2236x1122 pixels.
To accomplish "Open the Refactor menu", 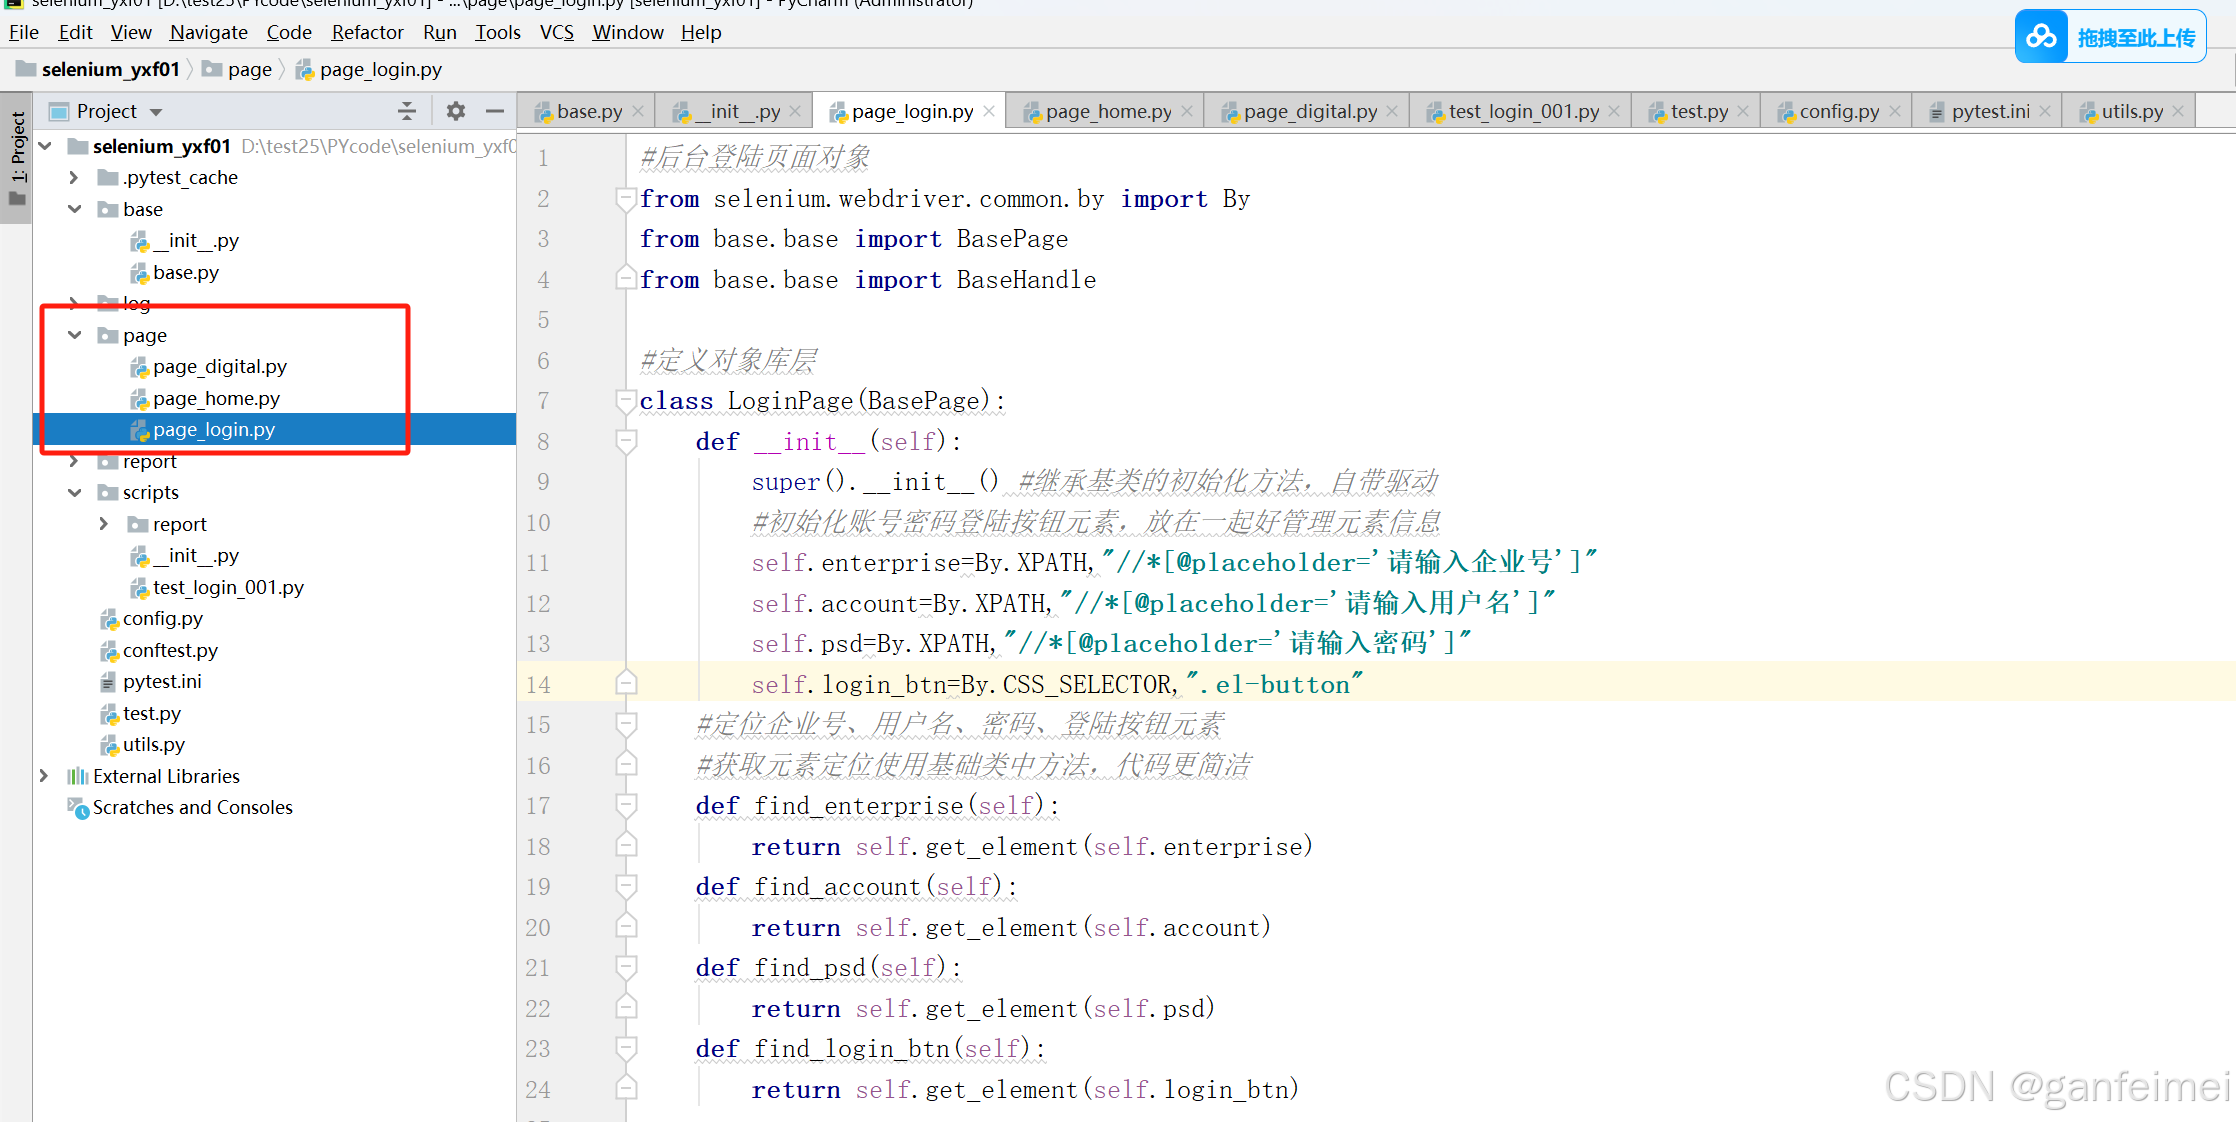I will click(x=367, y=32).
